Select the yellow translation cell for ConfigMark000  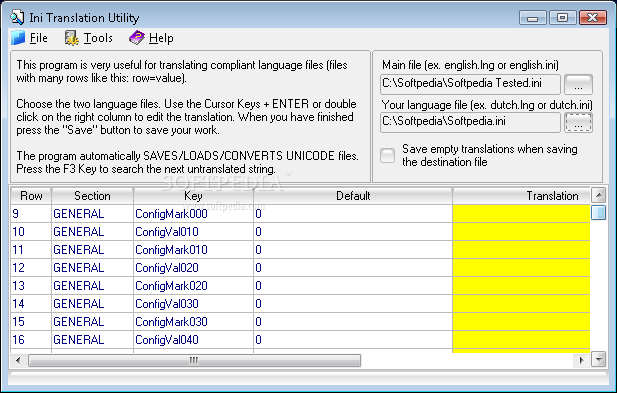click(x=521, y=214)
